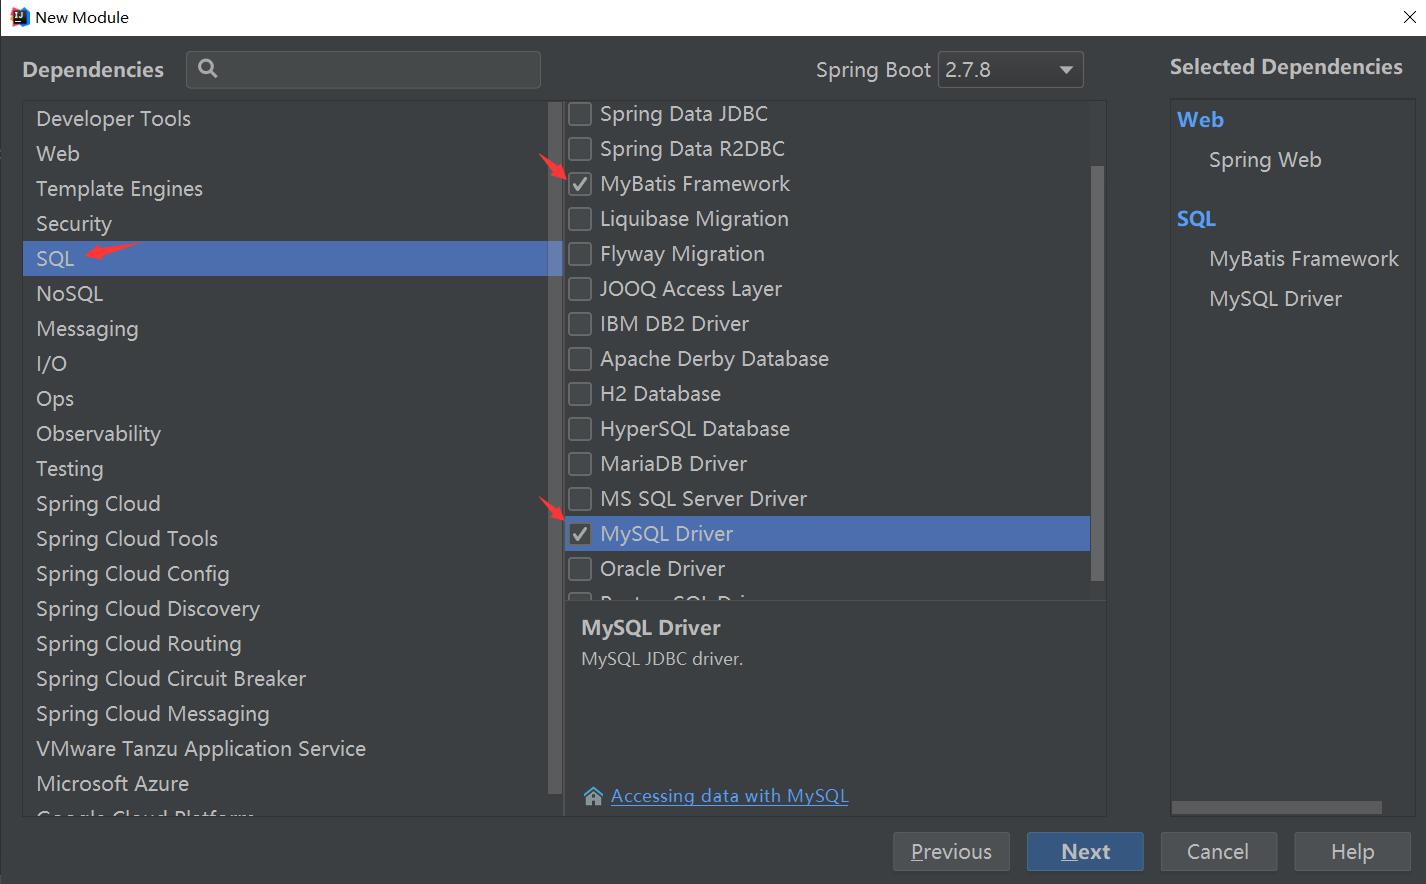Choose the Security category
The width and height of the screenshot is (1426, 884).
[x=286, y=224]
